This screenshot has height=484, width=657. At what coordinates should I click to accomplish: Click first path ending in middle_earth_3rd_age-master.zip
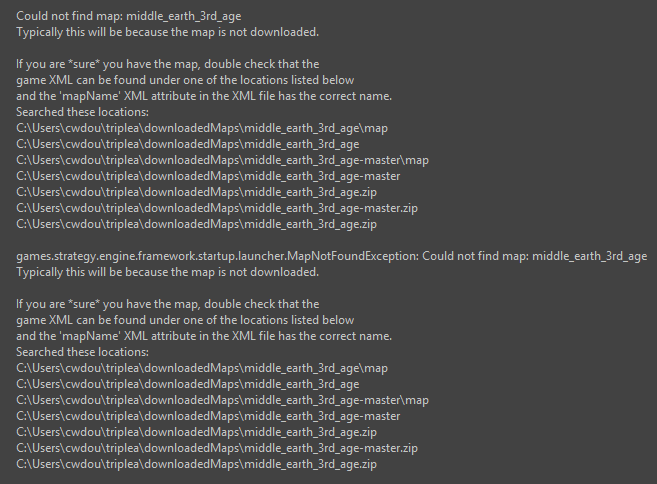click(217, 208)
